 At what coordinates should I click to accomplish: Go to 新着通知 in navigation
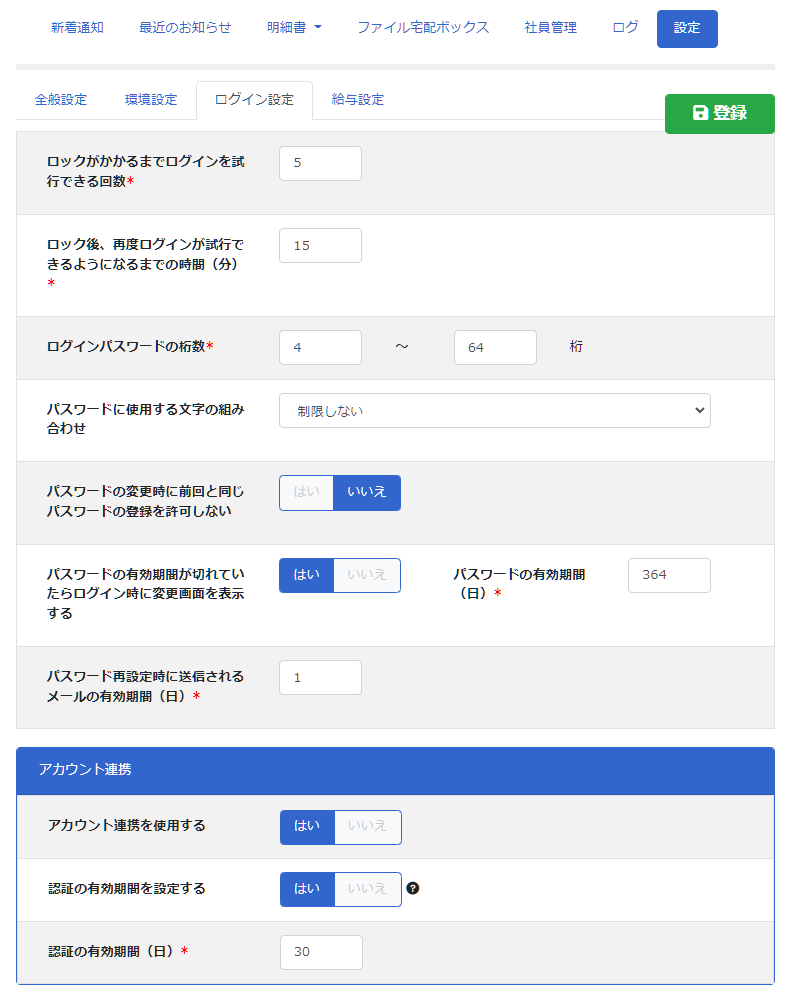tap(77, 28)
